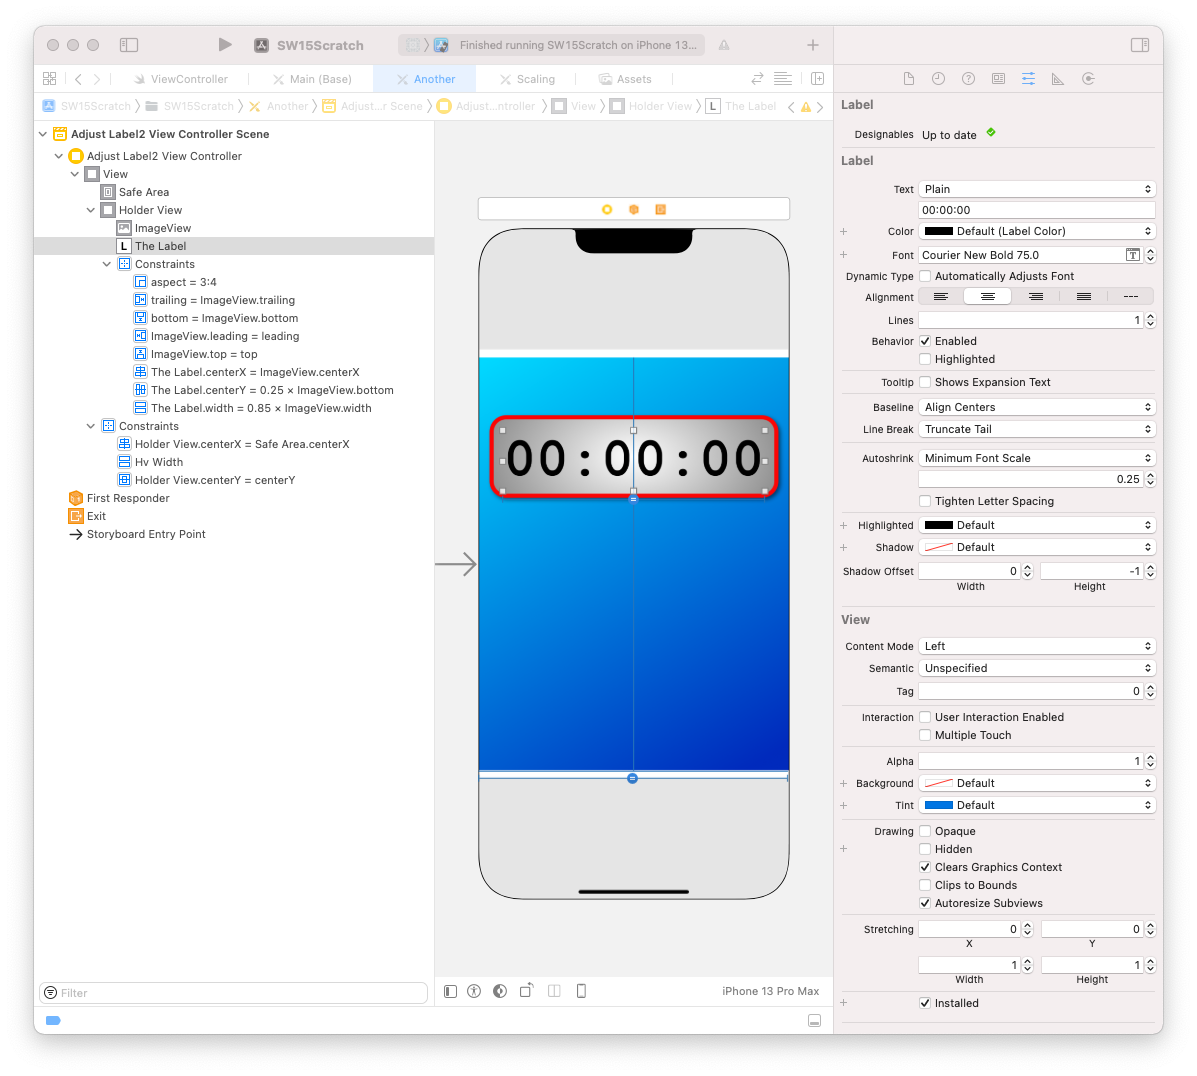The width and height of the screenshot is (1197, 1076).
Task: Enable Tighten Letter Spacing checkbox
Action: coord(925,501)
